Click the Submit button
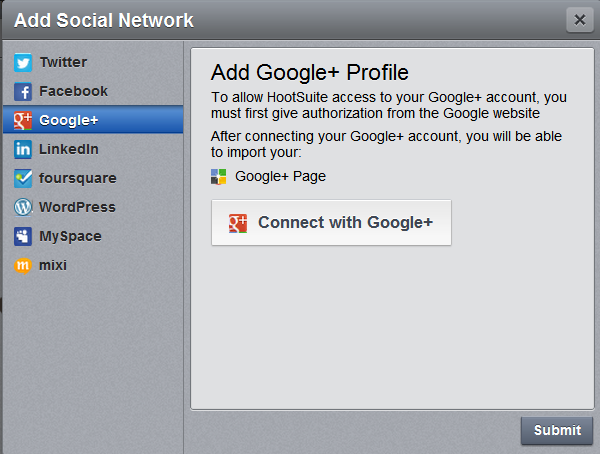Viewport: 600px width, 454px height. coord(557,431)
